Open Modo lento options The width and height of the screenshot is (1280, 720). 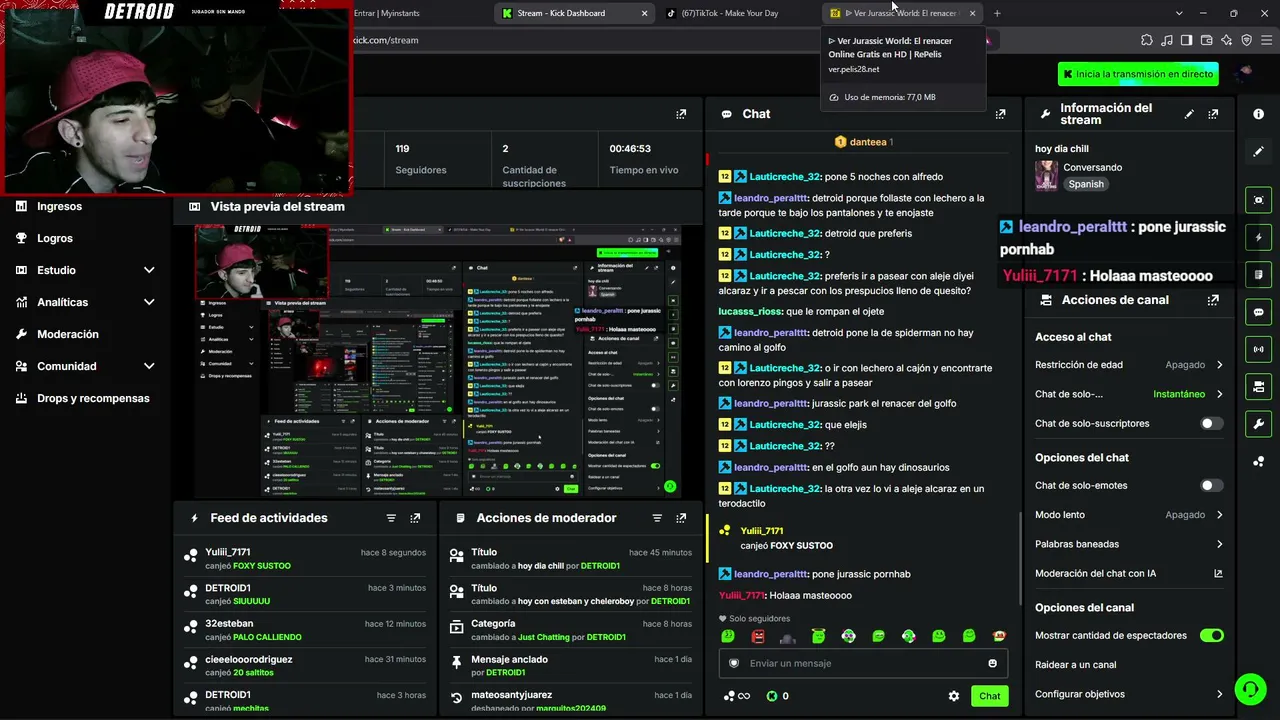point(1129,514)
